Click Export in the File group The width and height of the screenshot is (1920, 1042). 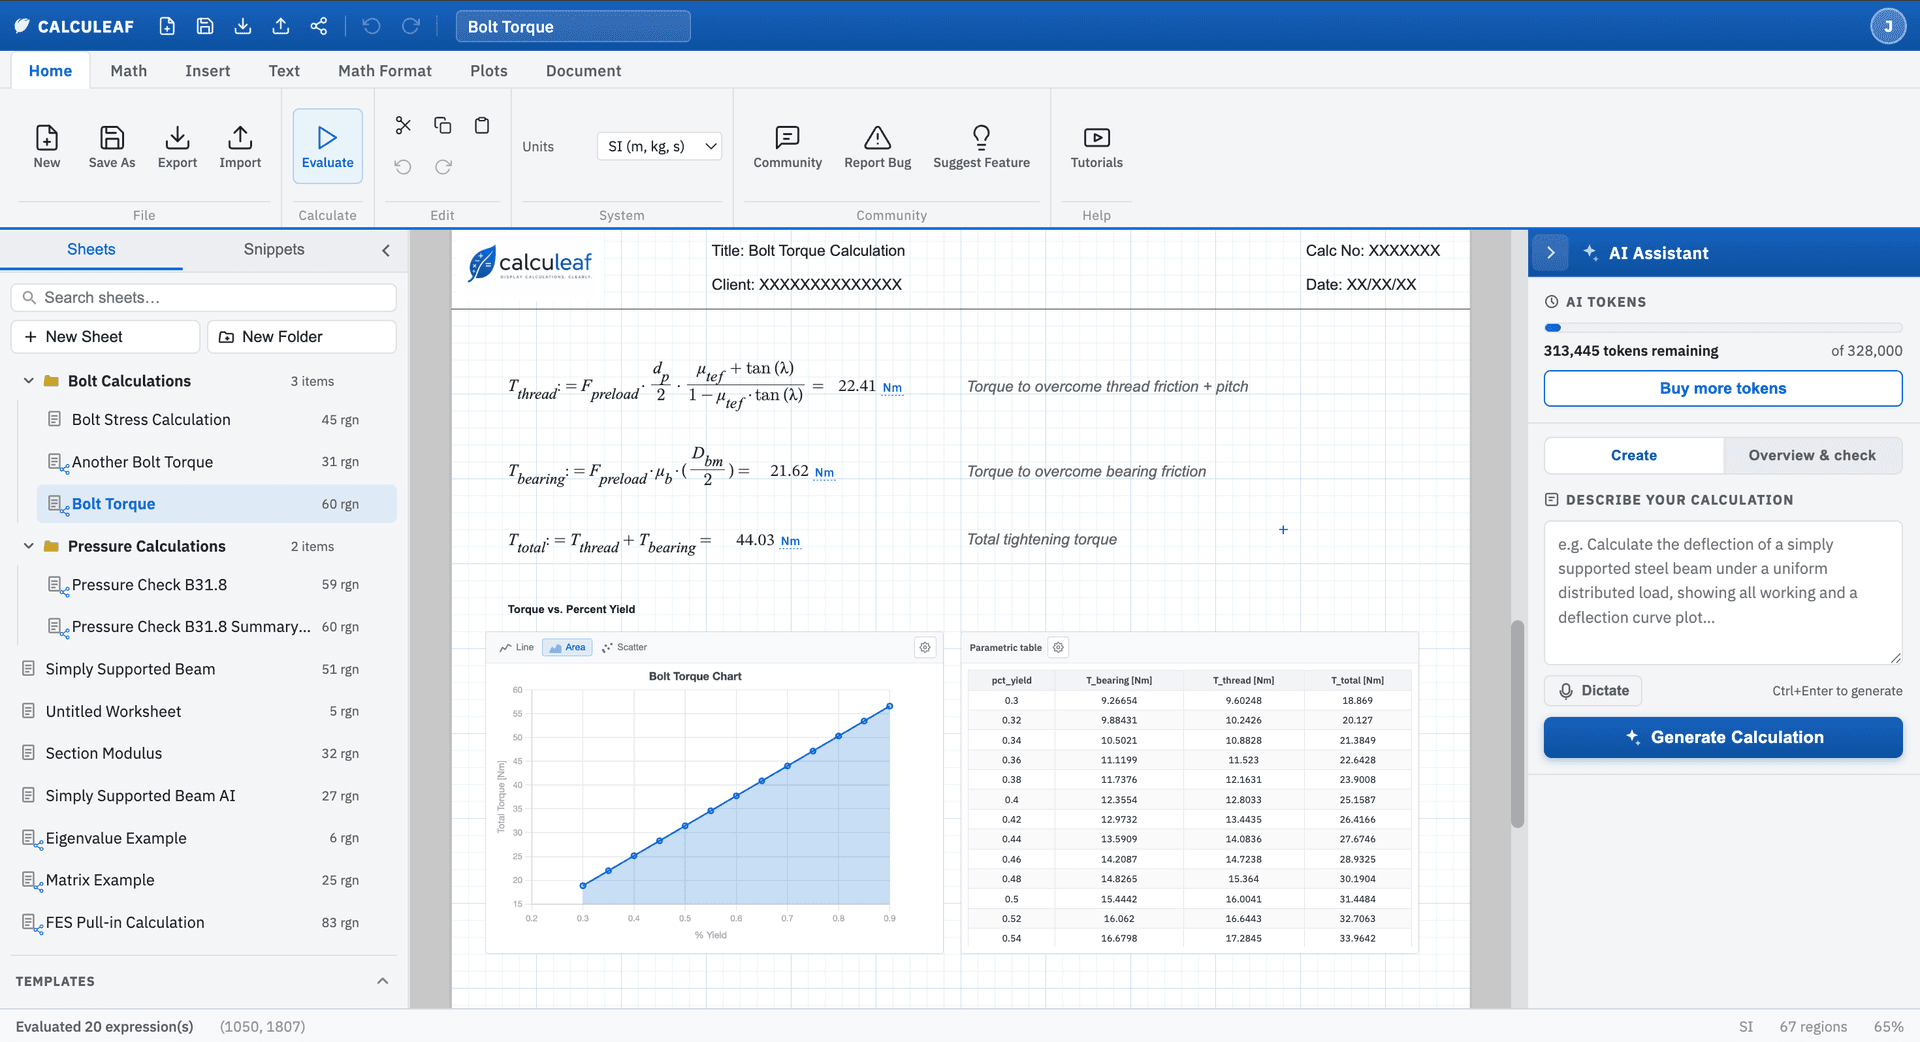click(177, 146)
